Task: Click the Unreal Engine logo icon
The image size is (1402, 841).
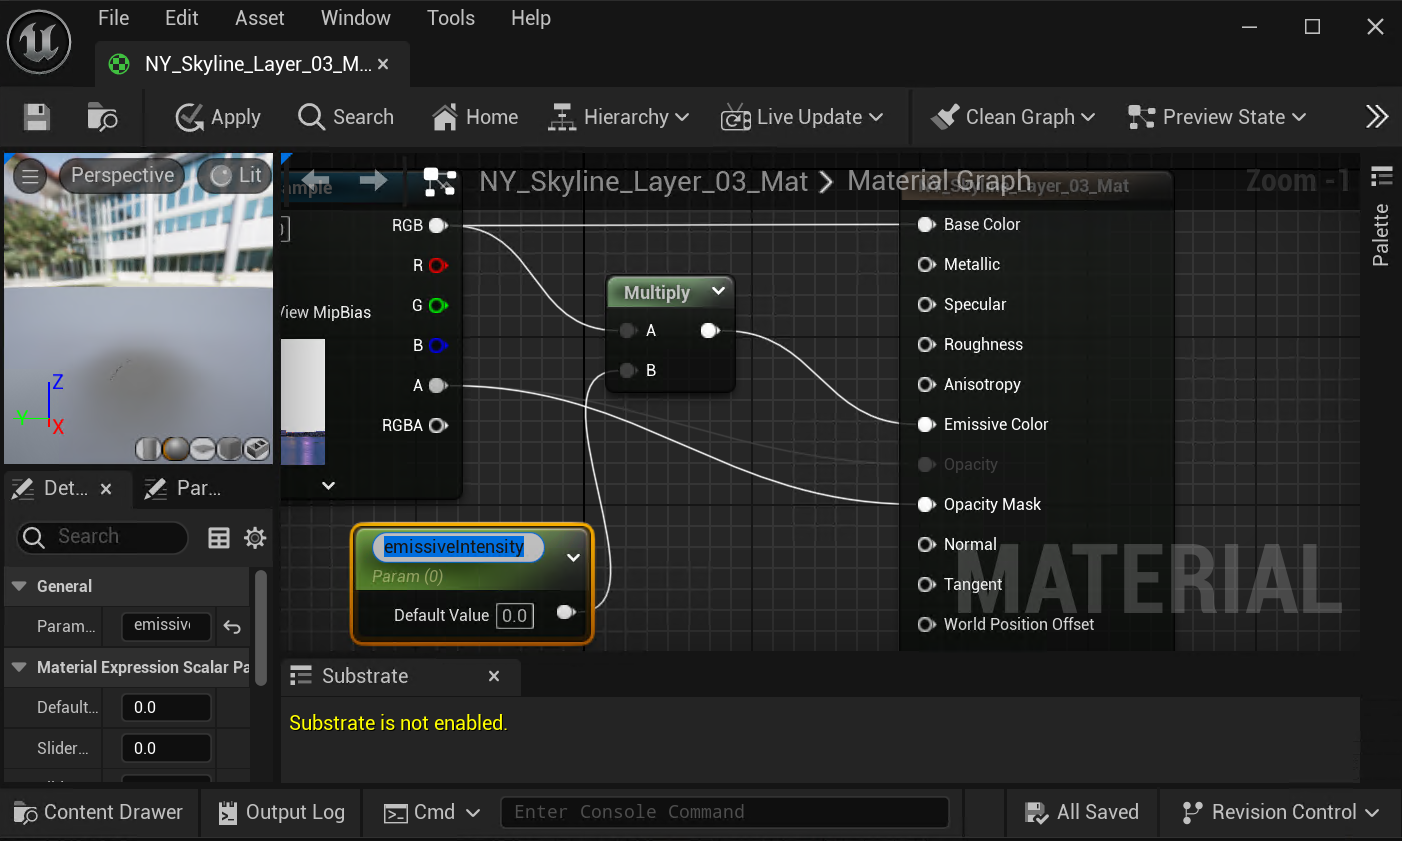Action: (39, 42)
